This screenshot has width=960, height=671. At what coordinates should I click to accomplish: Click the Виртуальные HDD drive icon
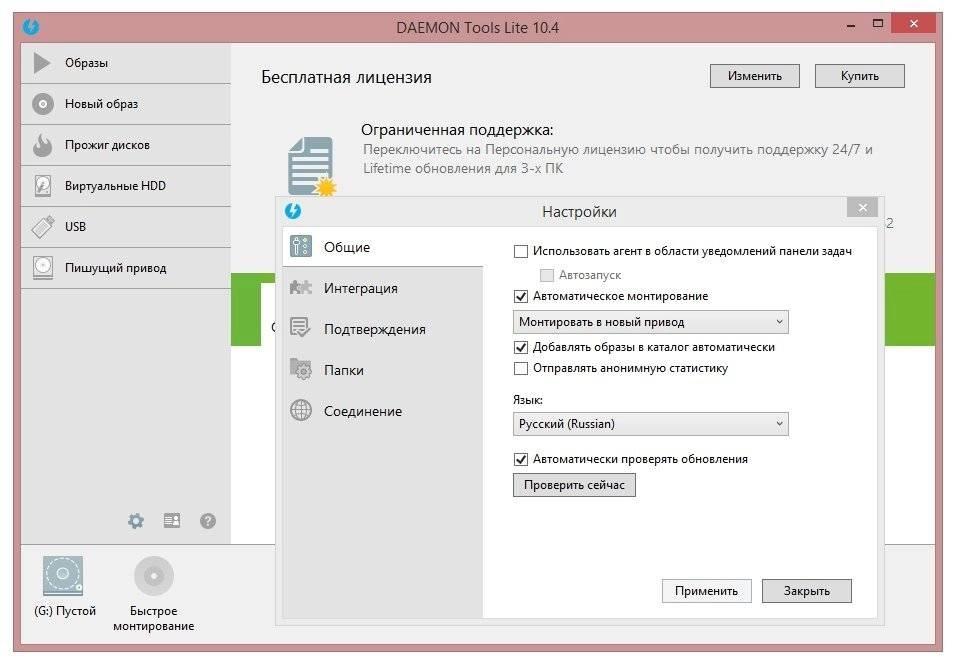pyautogui.click(x=42, y=186)
